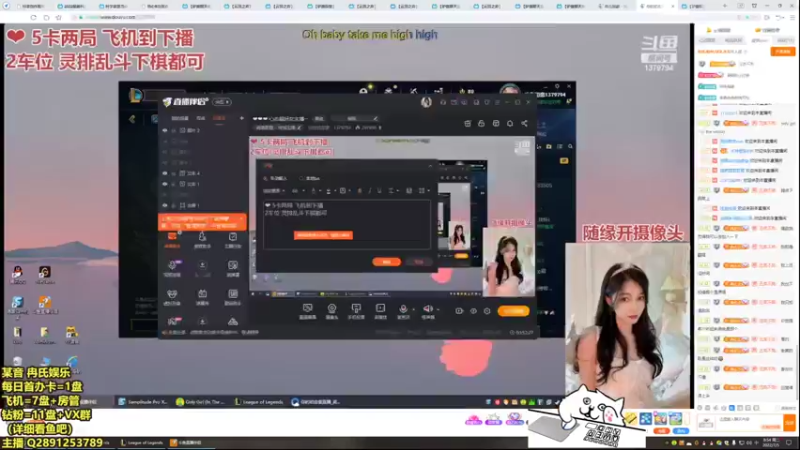Viewport: 800px width, 450px height.
Task: Select the local txt radio option in text dialog
Action: [x=310, y=179]
